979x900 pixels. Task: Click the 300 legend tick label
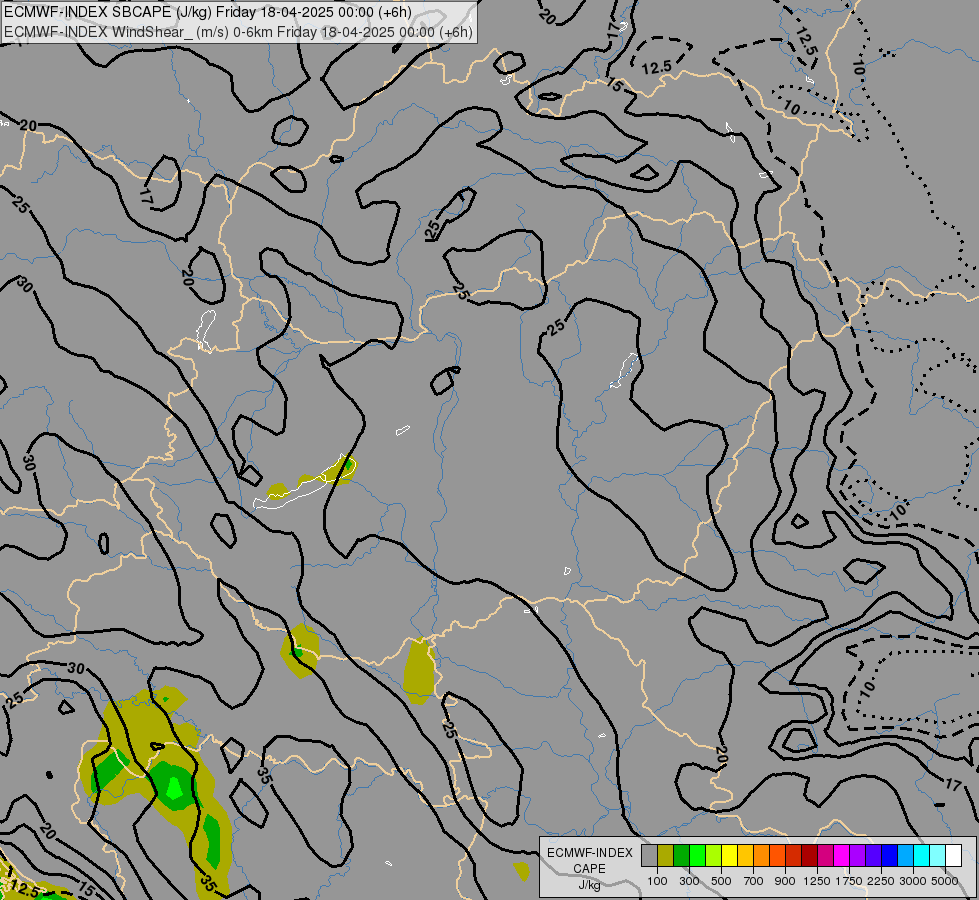(x=689, y=881)
